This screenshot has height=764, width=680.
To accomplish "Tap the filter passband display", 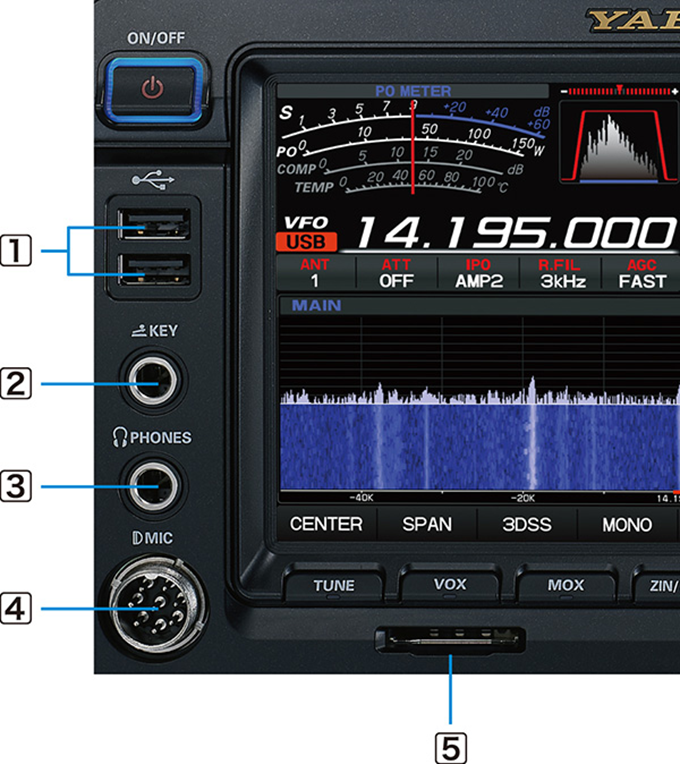I will pyautogui.click(x=619, y=142).
